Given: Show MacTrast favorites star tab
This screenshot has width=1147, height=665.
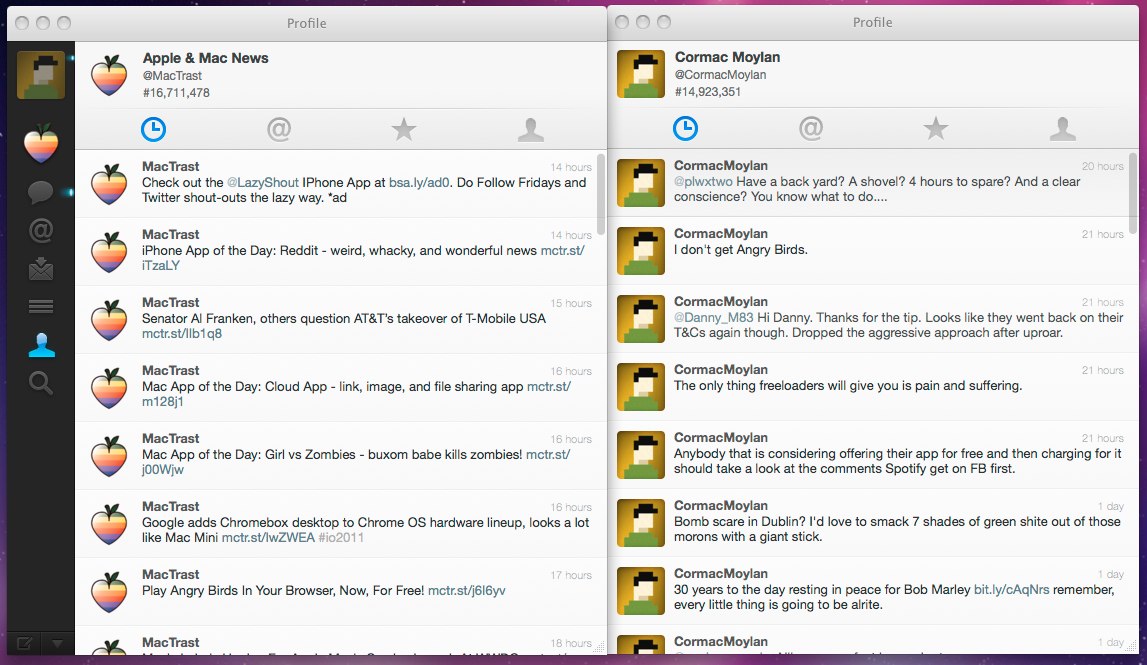Looking at the screenshot, I should 403,129.
